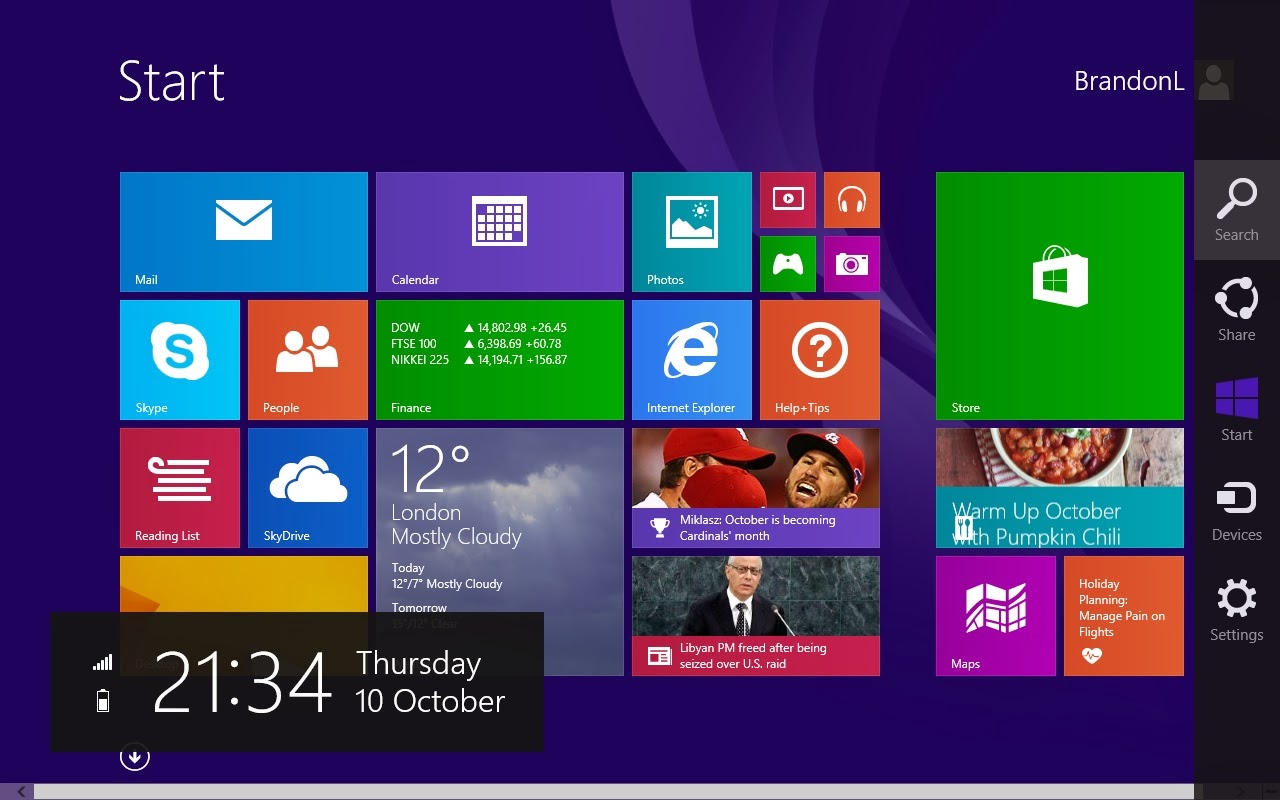
Task: Click the Start heading text
Action: [x=172, y=81]
